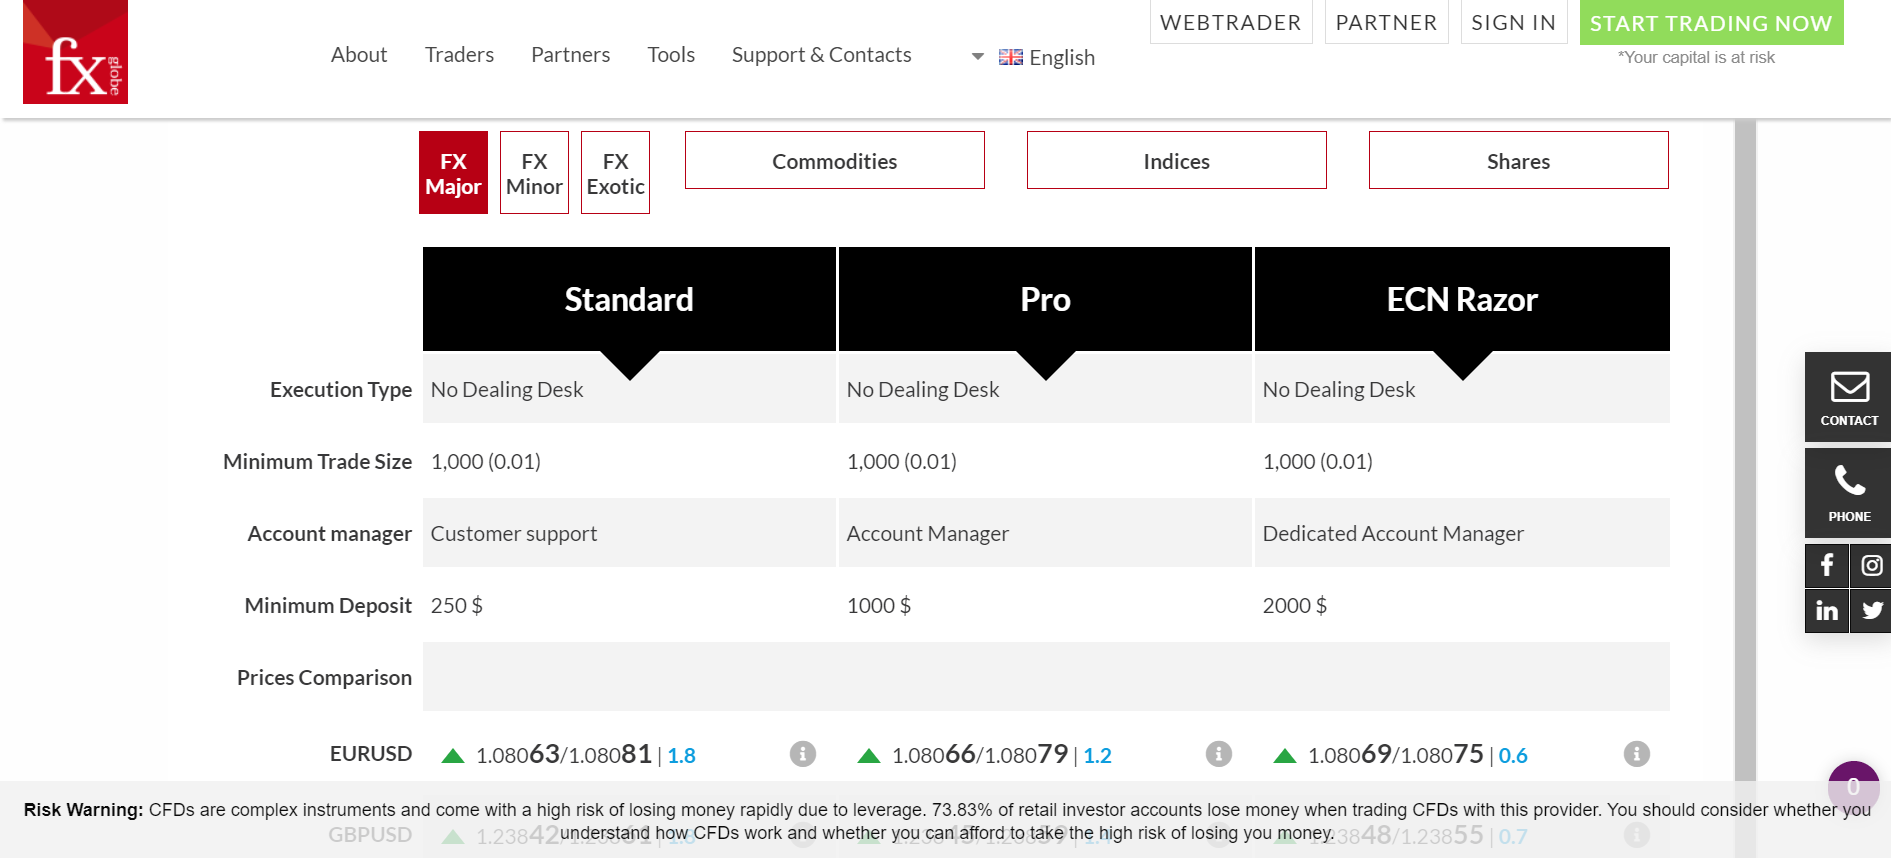Screen dimensions: 1891x858
Task: Open the Support & Contacts menu
Action: pyautogui.click(x=821, y=55)
